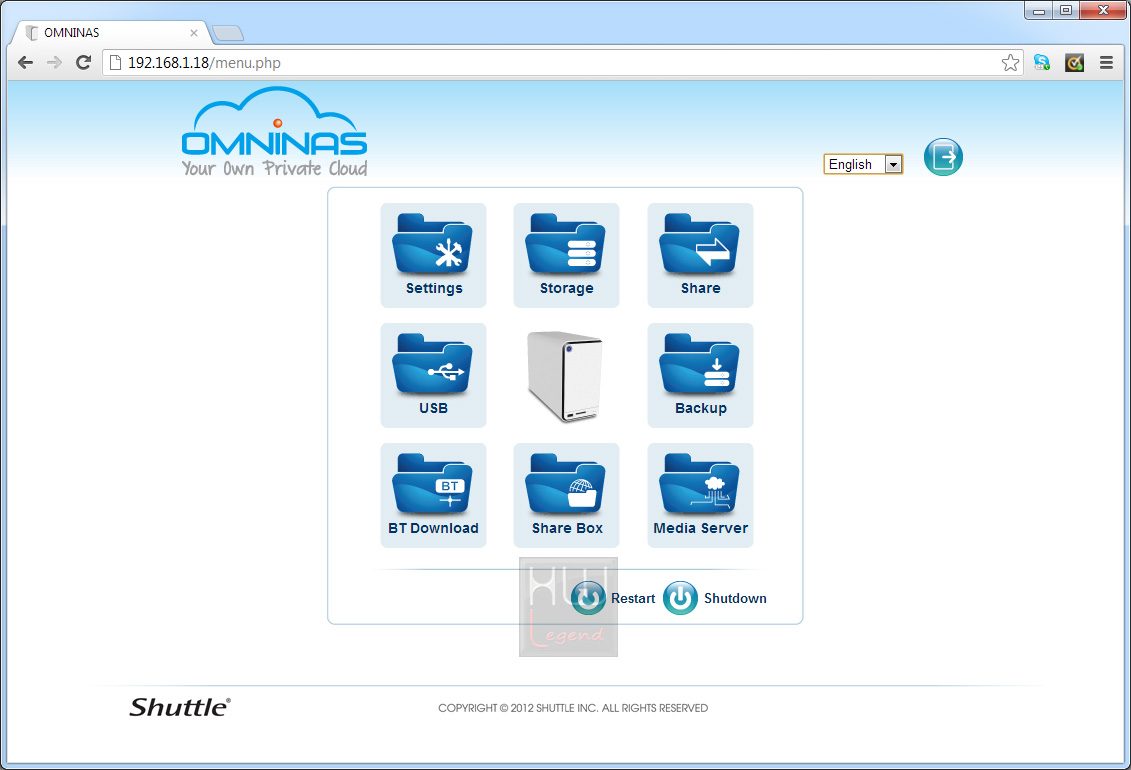The height and width of the screenshot is (770, 1131).
Task: Expand the English language dropdown
Action: point(863,164)
